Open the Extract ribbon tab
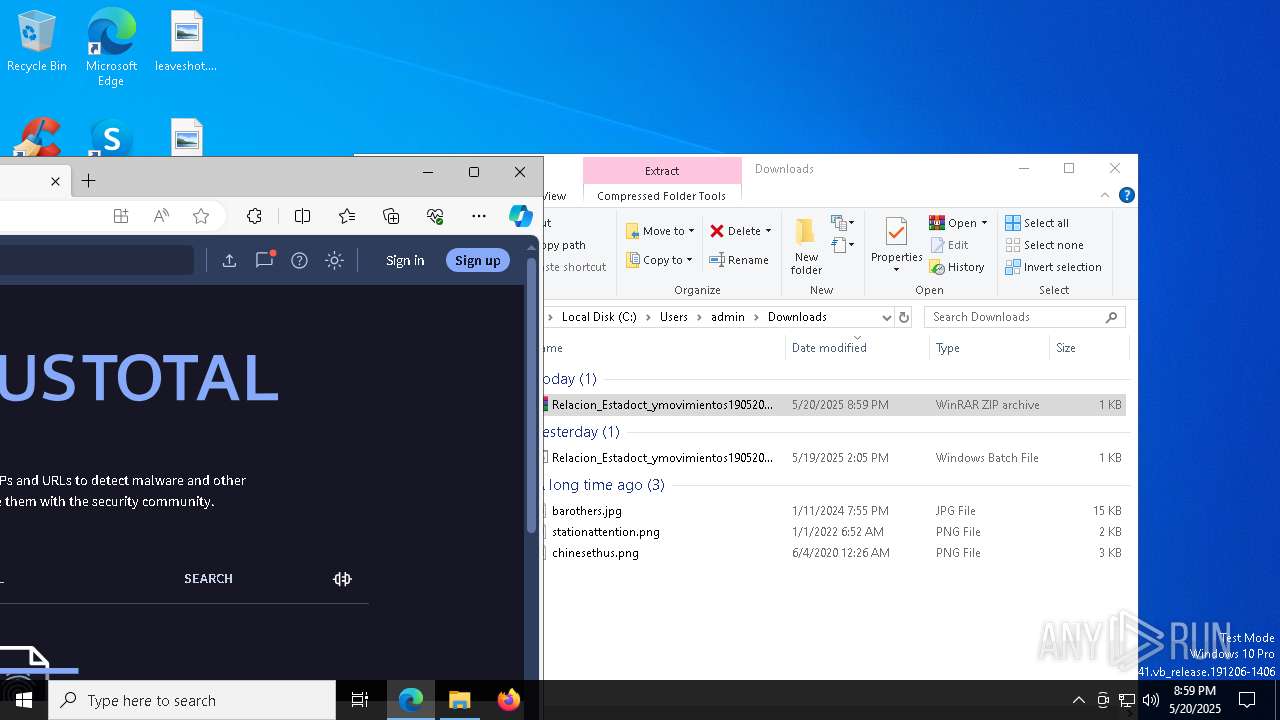The height and width of the screenshot is (720, 1280). pyautogui.click(x=662, y=171)
